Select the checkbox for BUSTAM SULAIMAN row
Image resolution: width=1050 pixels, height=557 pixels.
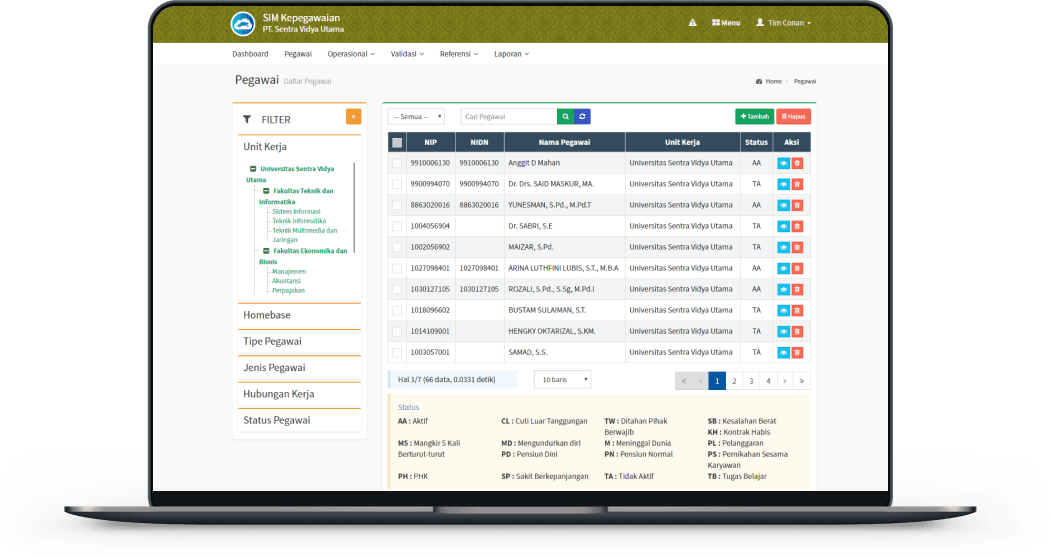397,310
